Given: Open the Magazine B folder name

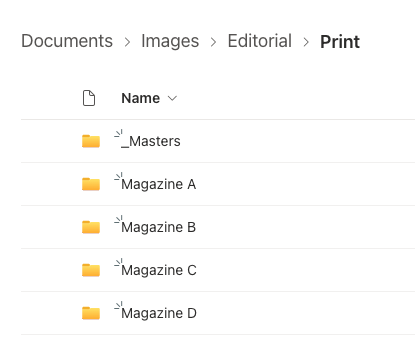Looking at the screenshot, I should (x=158, y=227).
